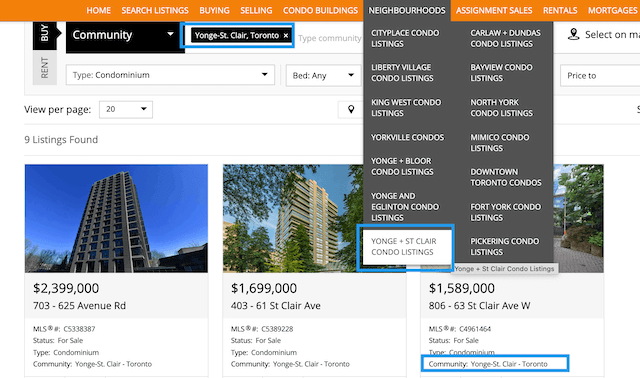The height and width of the screenshot is (378, 640).
Task: Click the map pin icon button
Action: click(x=351, y=109)
